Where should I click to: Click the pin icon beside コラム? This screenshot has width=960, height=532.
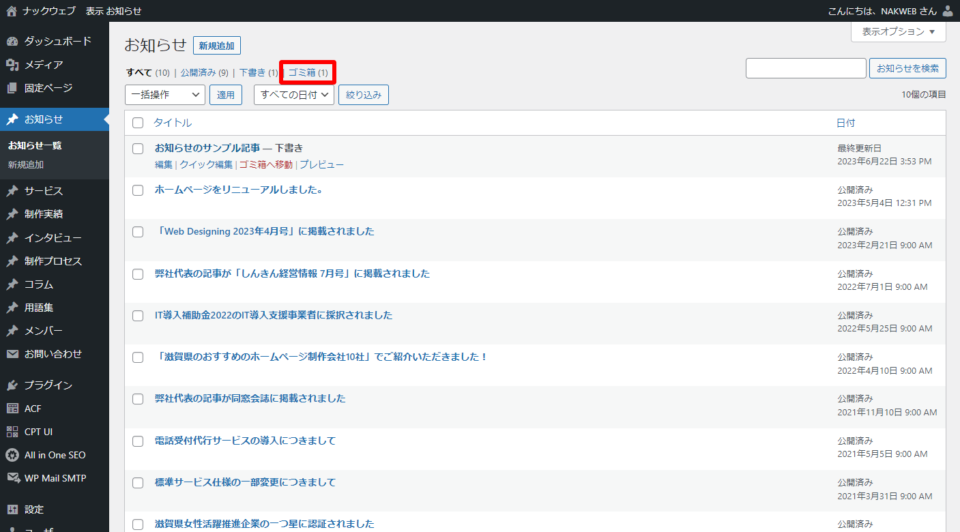12,284
